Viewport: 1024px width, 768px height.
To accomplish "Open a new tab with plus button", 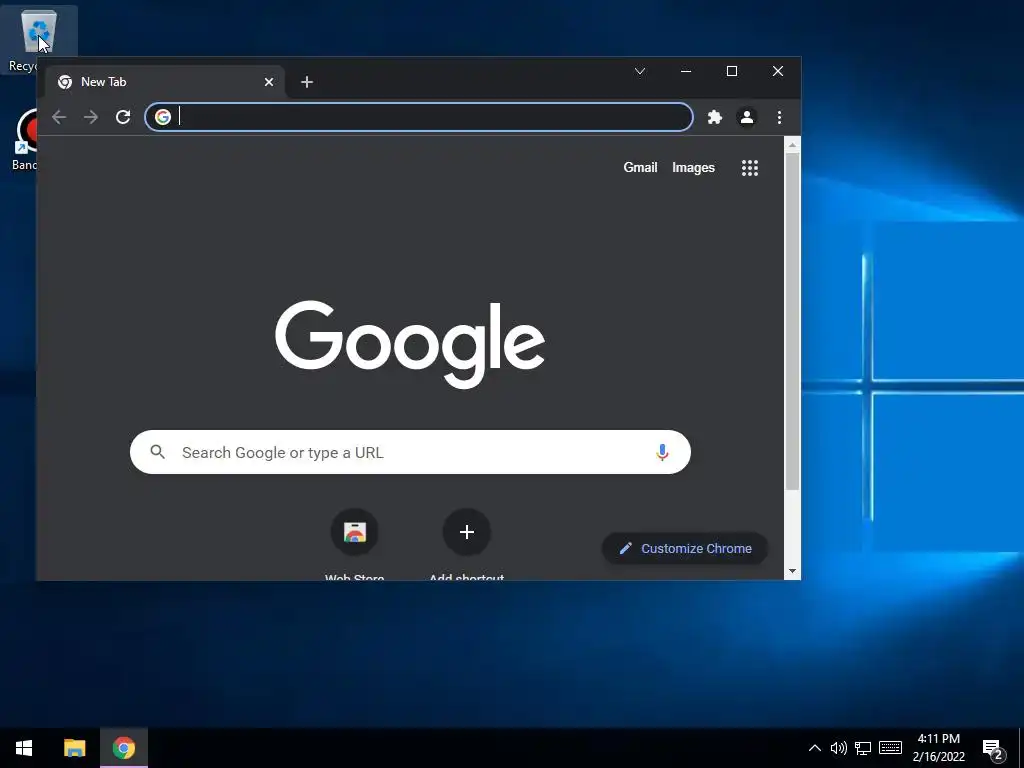I will 307,82.
